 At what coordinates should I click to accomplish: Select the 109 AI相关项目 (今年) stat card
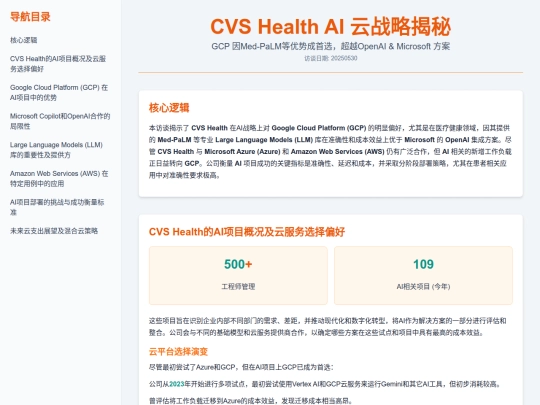click(x=423, y=275)
